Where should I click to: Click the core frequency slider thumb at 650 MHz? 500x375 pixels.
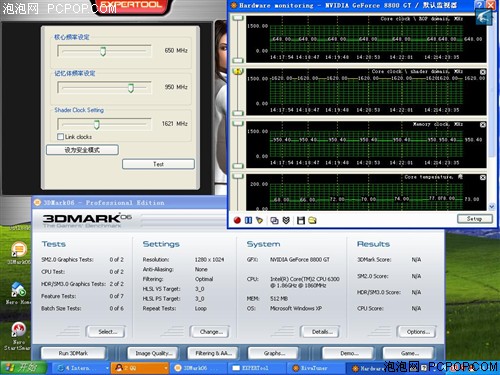coord(103,51)
